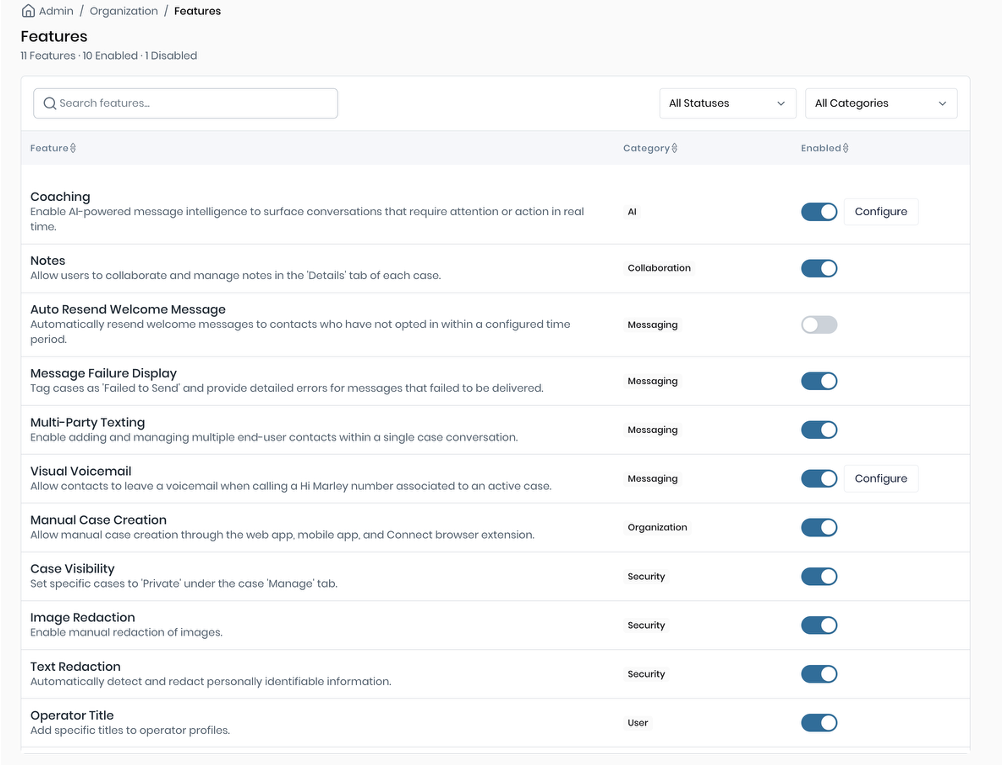The height and width of the screenshot is (766, 1002).
Task: Expand the All Categories dropdown
Action: tap(880, 103)
